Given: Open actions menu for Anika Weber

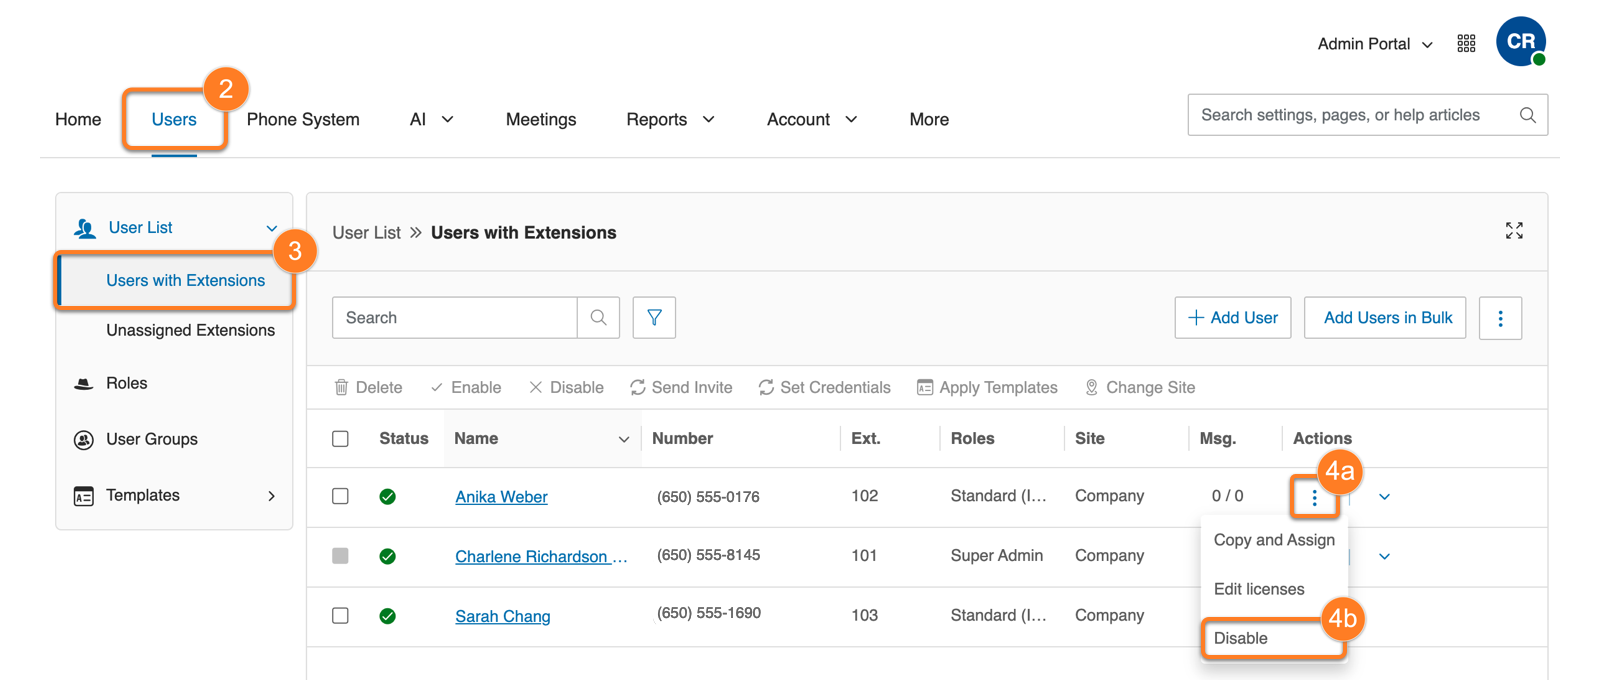Looking at the screenshot, I should (1314, 497).
